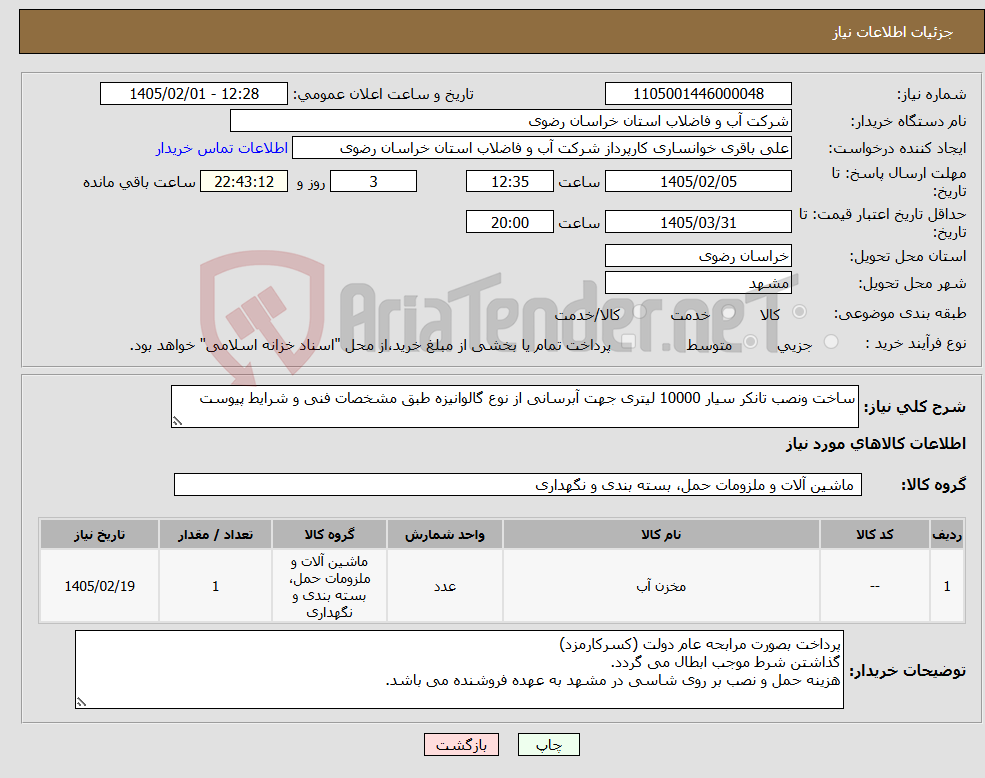Click the تاریخ نیاز column header

99,534
